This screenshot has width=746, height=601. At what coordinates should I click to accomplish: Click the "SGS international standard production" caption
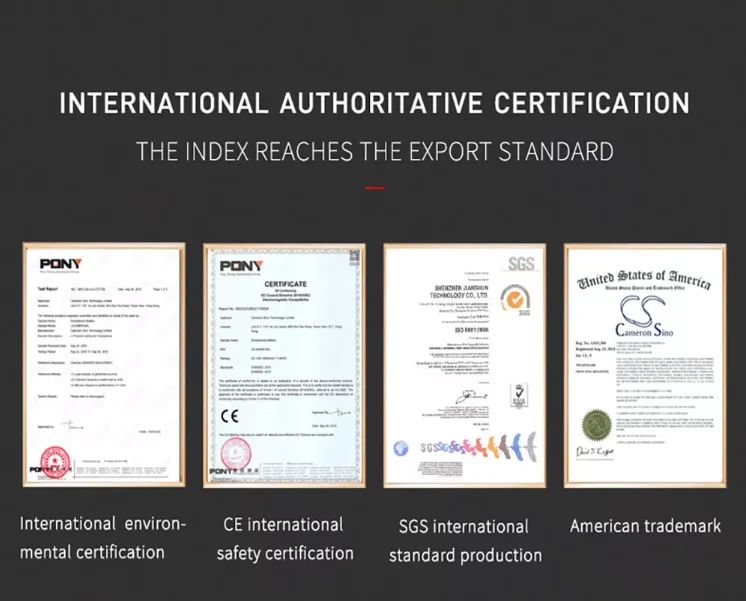tap(465, 540)
